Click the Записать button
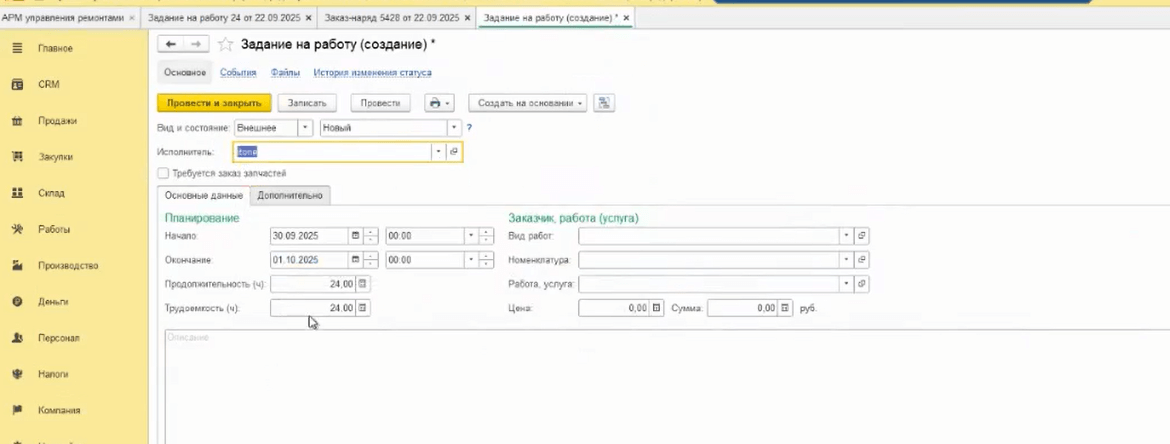Viewport: 1170px width, 444px height. point(307,103)
